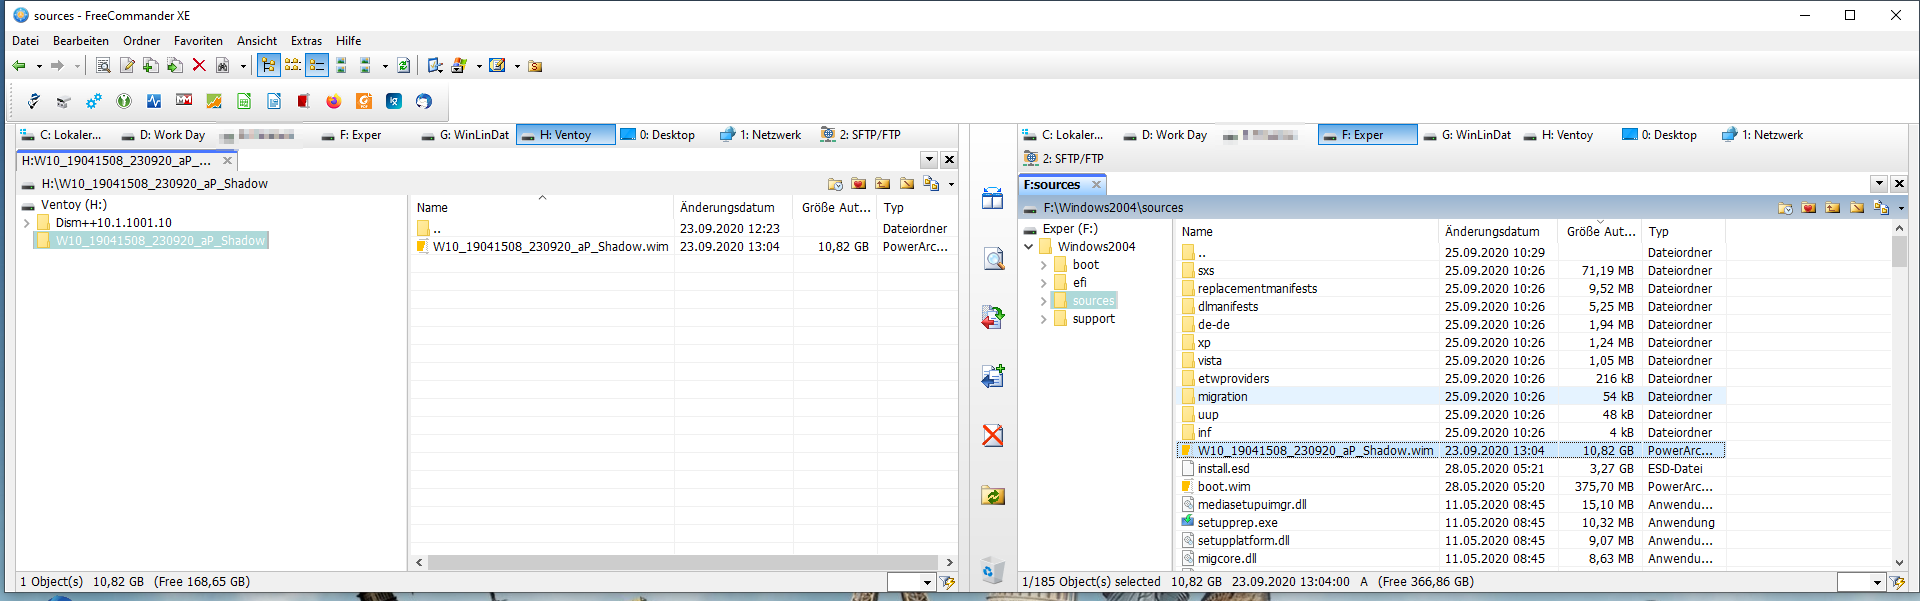Toggle the details view button
The height and width of the screenshot is (601, 1920).
pos(317,66)
